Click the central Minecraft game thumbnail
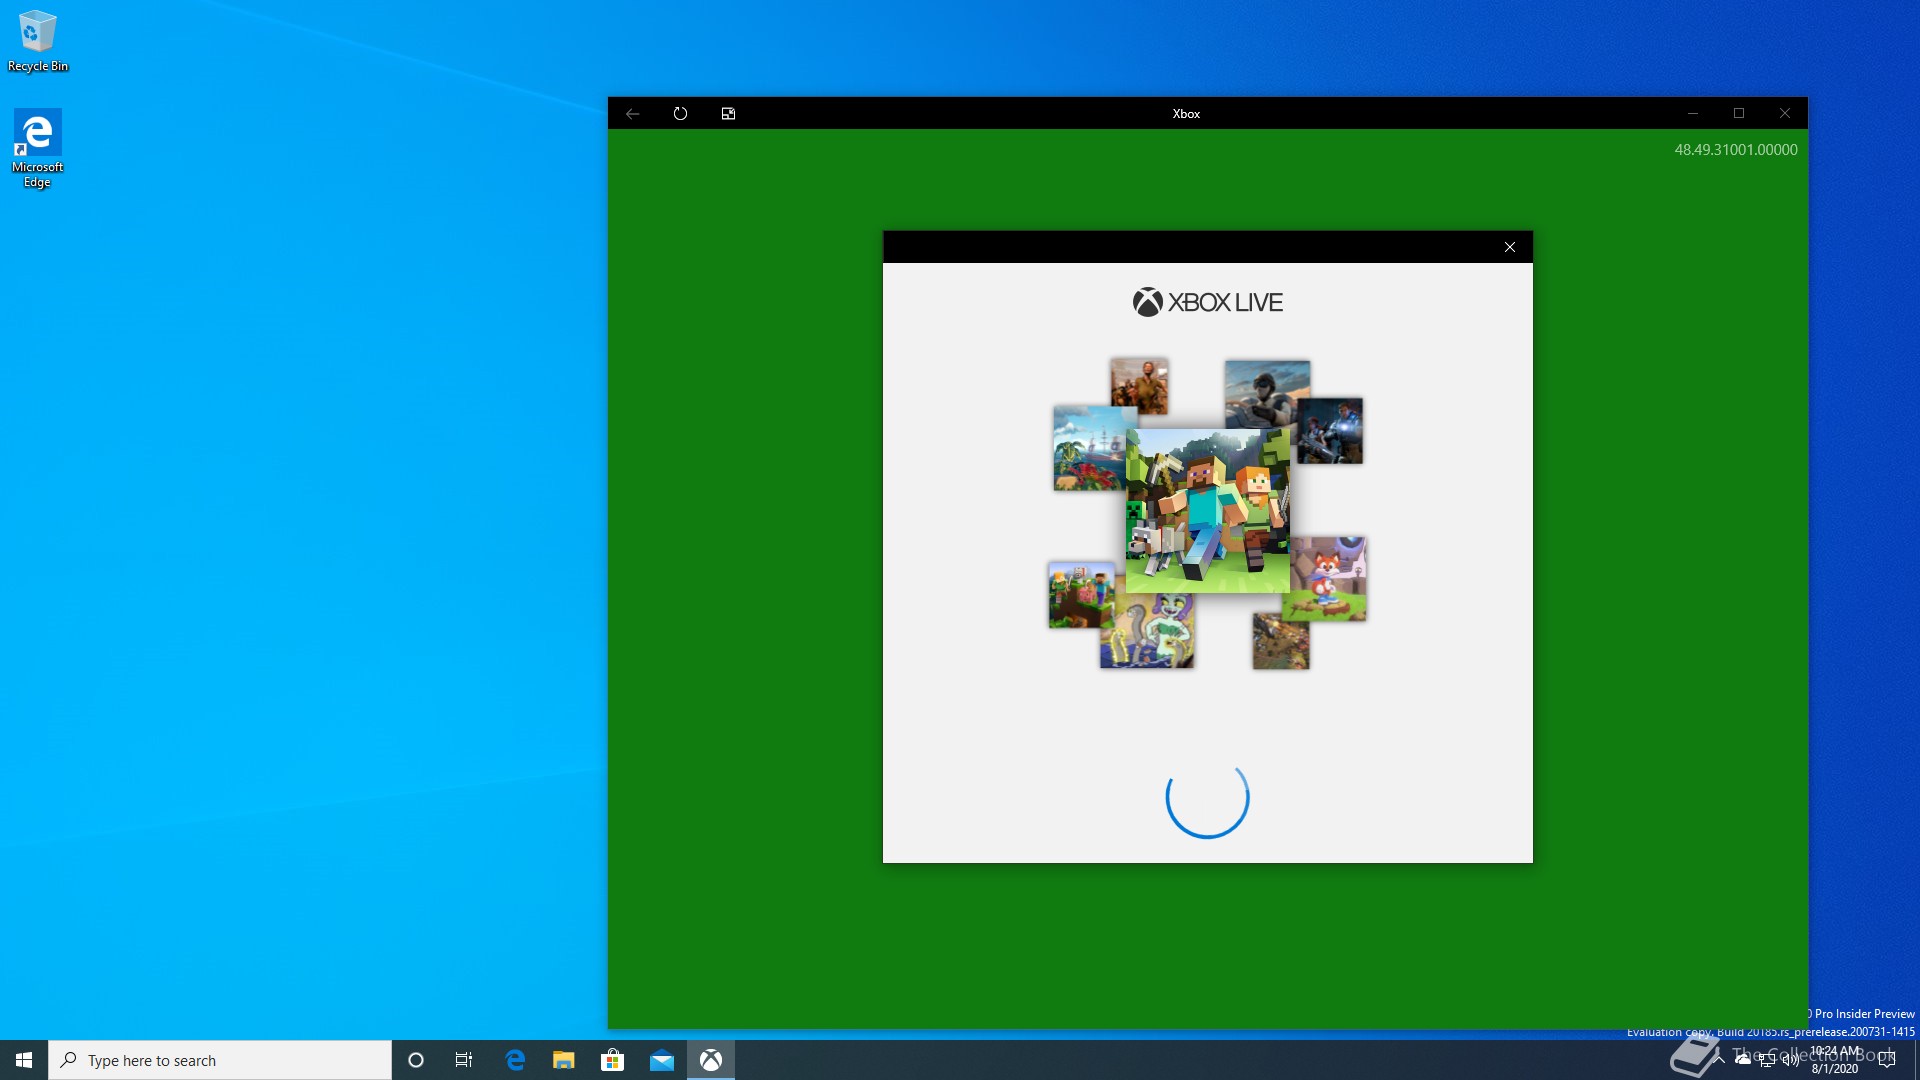The width and height of the screenshot is (1920, 1080). click(1207, 510)
